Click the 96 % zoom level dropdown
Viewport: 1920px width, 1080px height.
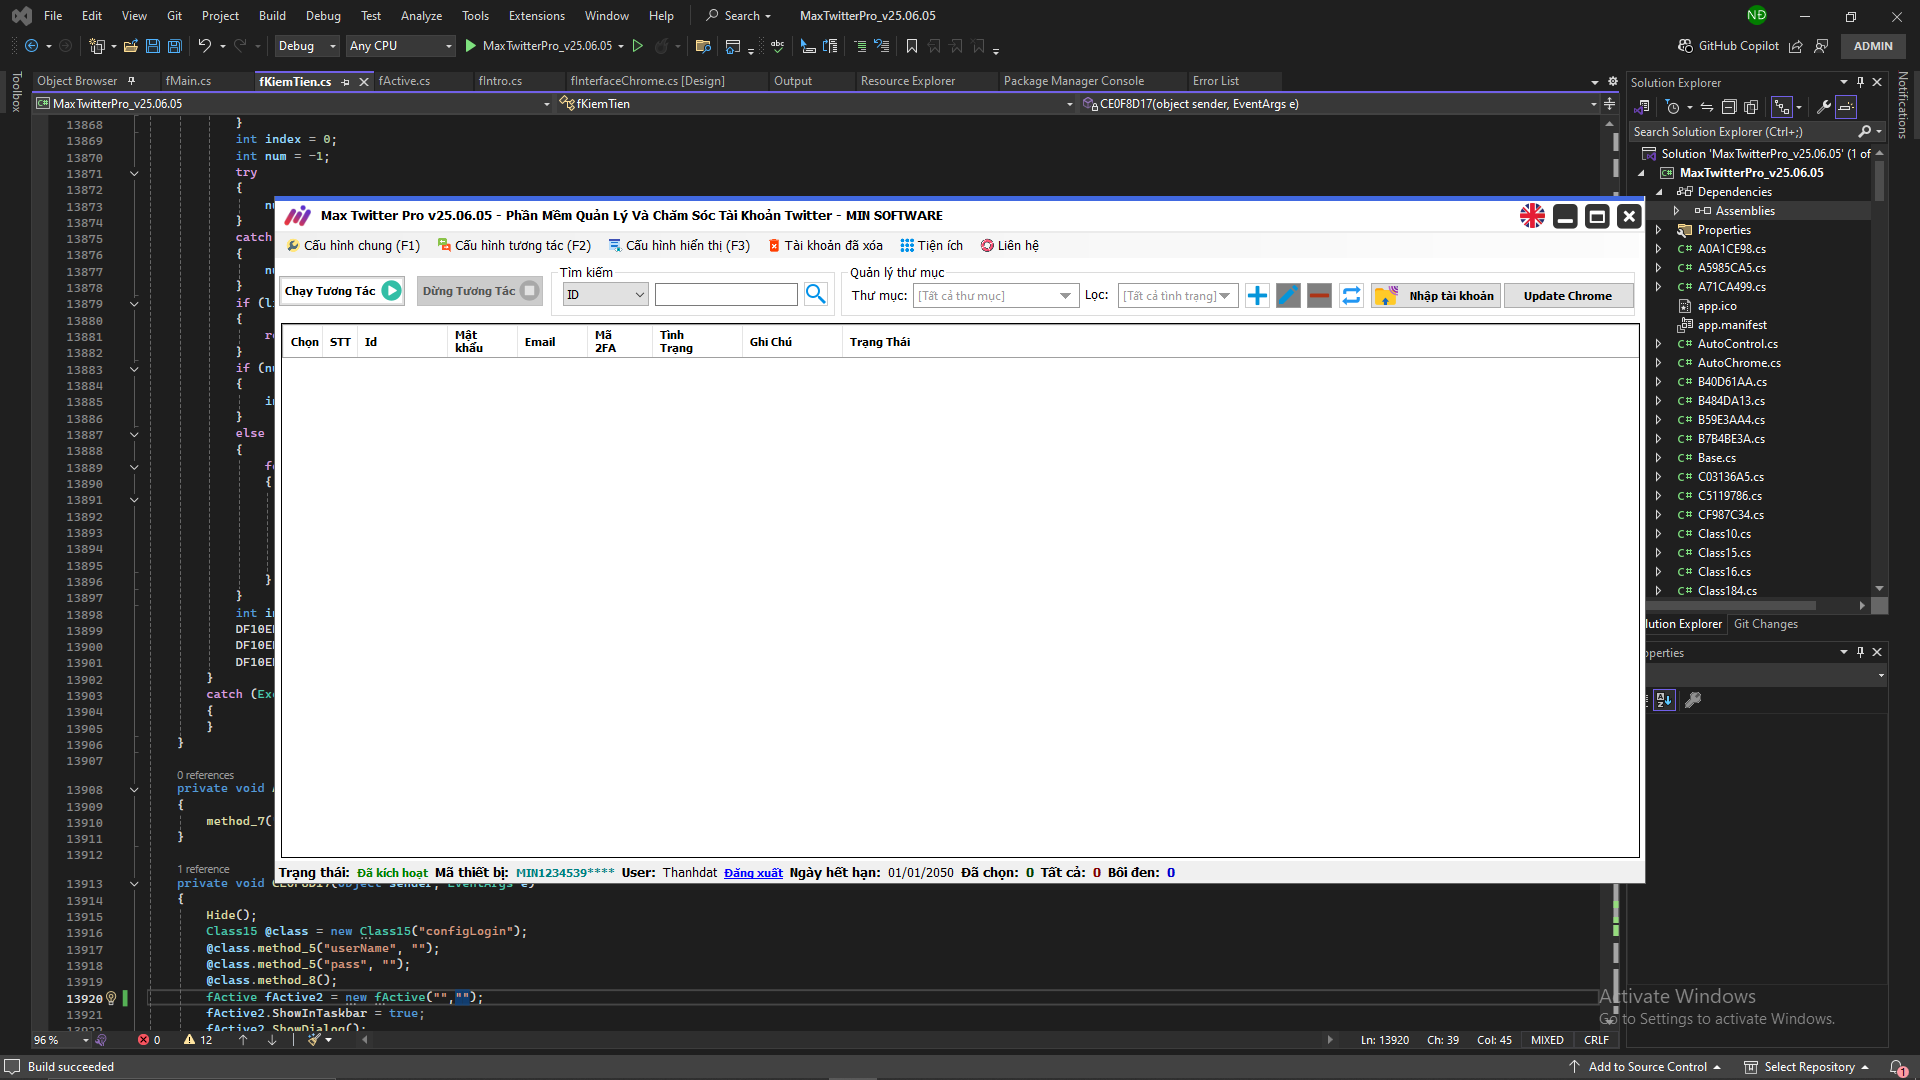(62, 1040)
